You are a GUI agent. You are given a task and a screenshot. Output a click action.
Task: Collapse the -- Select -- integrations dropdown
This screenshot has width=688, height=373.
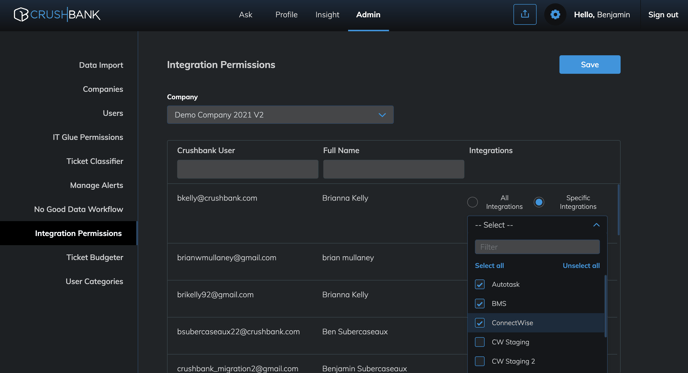[x=538, y=225]
